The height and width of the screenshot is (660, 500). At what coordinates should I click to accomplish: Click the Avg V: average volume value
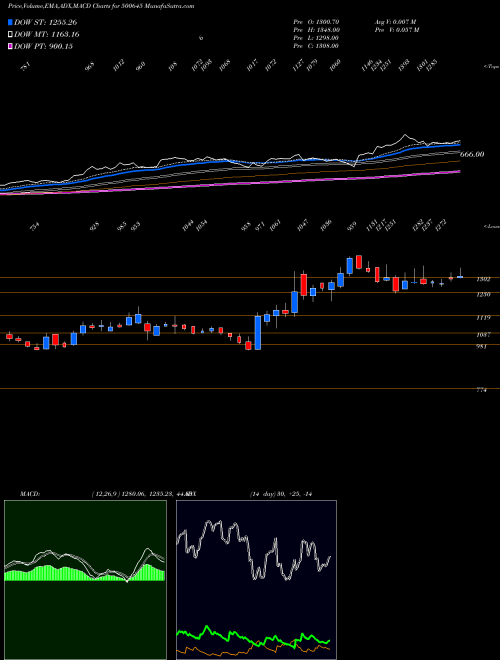(x=396, y=21)
